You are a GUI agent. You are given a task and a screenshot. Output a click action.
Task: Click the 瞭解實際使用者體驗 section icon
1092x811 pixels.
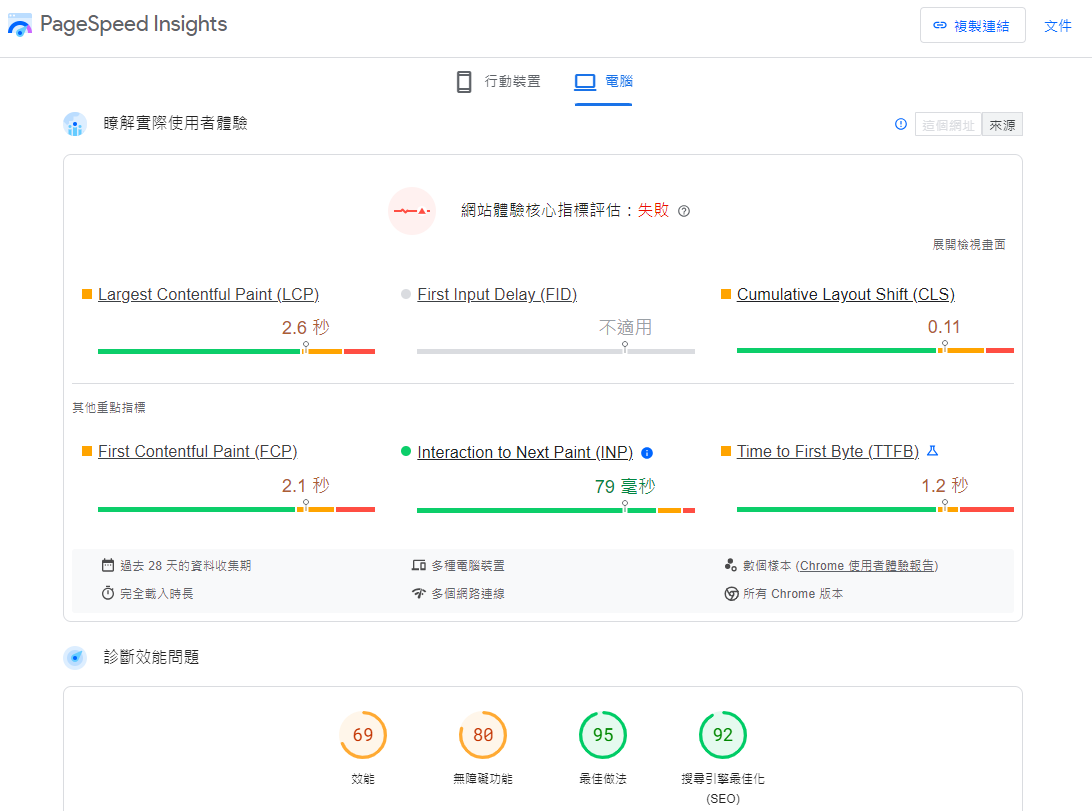coord(75,124)
